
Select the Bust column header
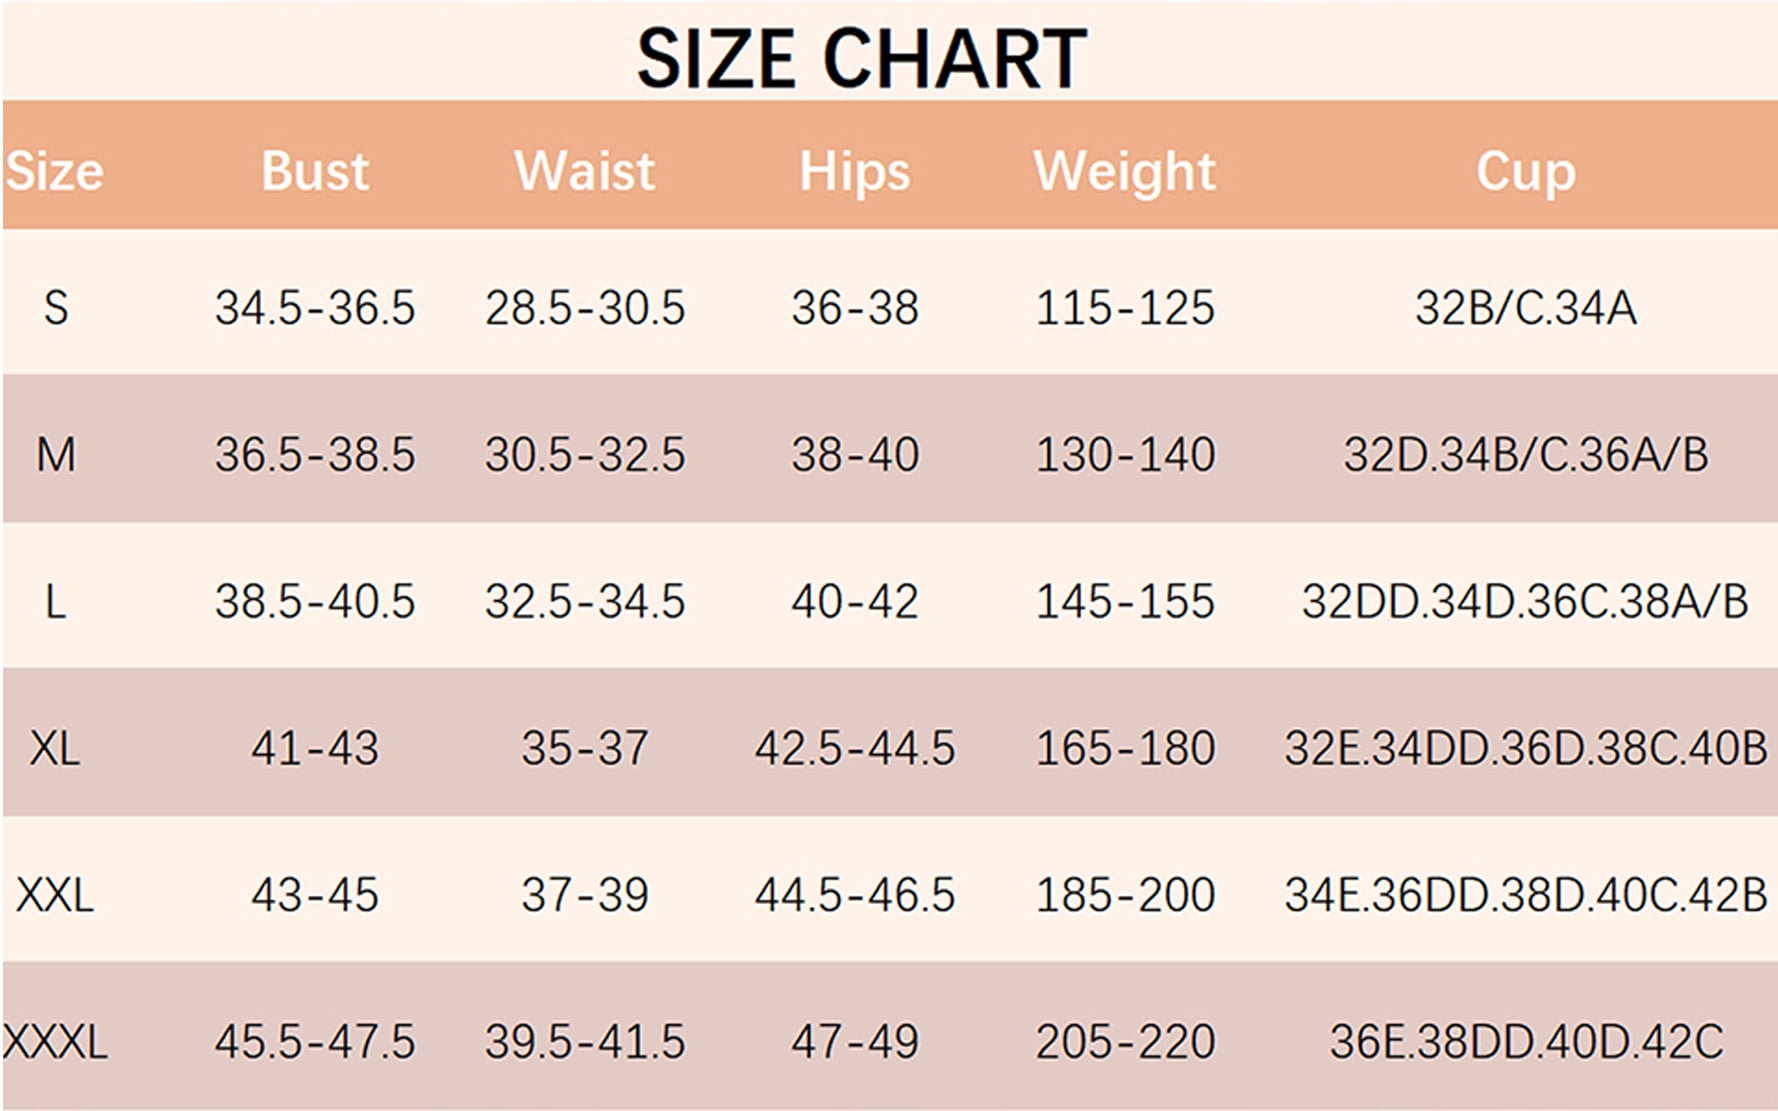click(315, 171)
